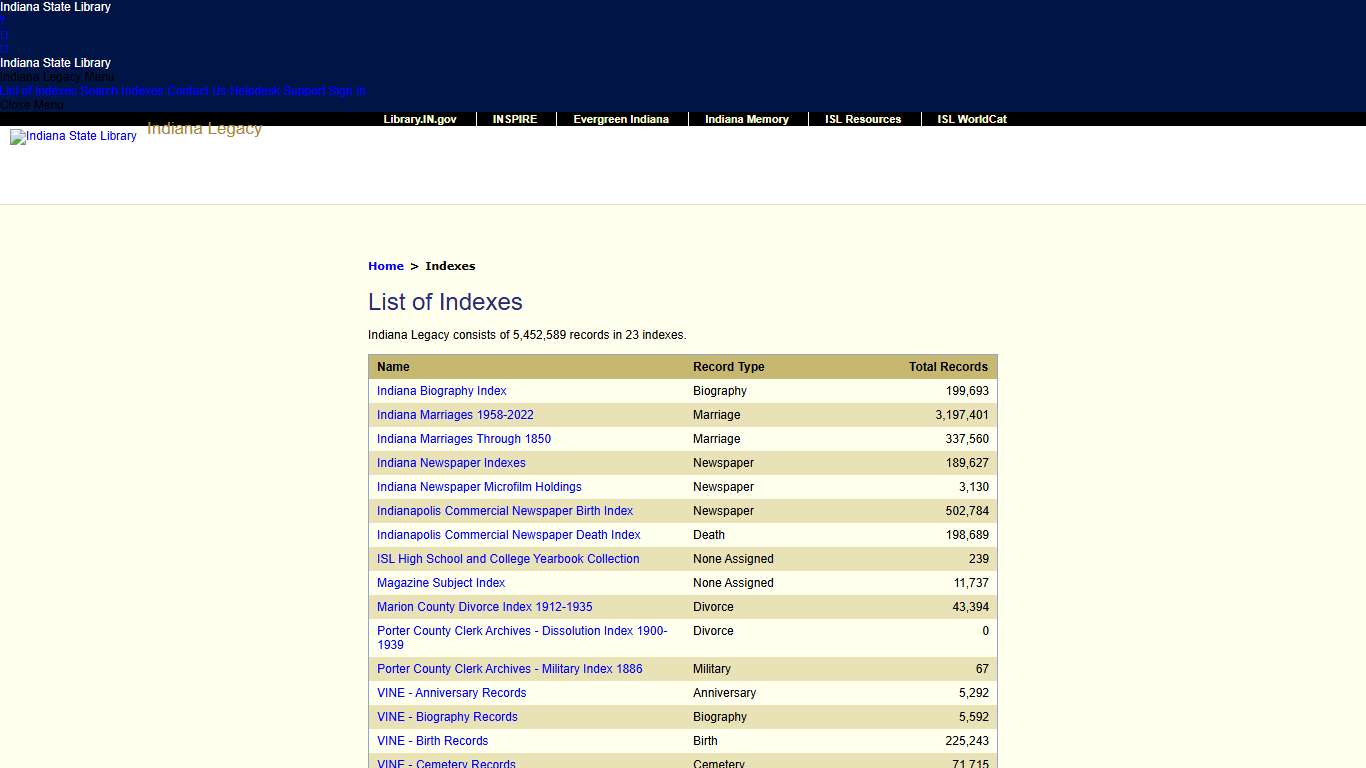Go to the INSPIRE navigation item

[x=515, y=119]
